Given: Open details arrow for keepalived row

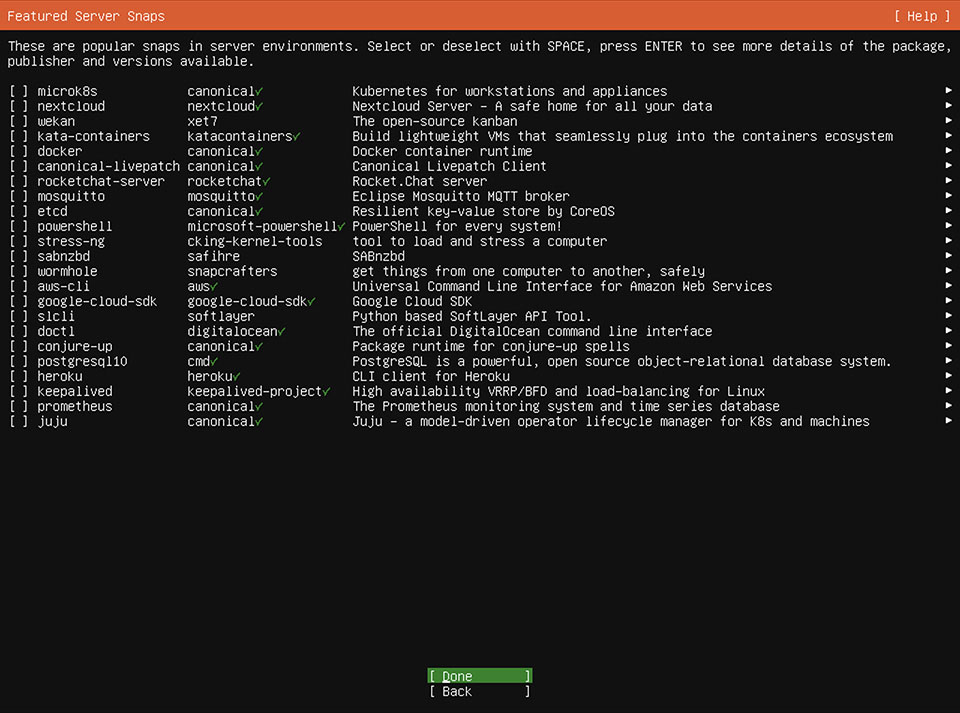Looking at the screenshot, I should click(948, 390).
